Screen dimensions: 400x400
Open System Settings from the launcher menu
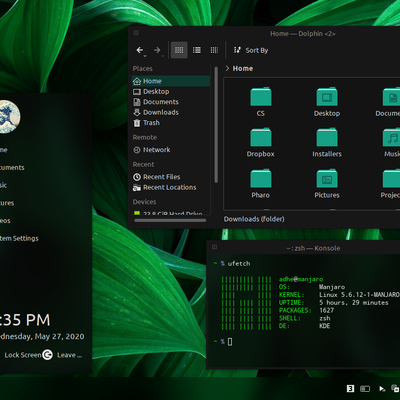click(x=19, y=238)
